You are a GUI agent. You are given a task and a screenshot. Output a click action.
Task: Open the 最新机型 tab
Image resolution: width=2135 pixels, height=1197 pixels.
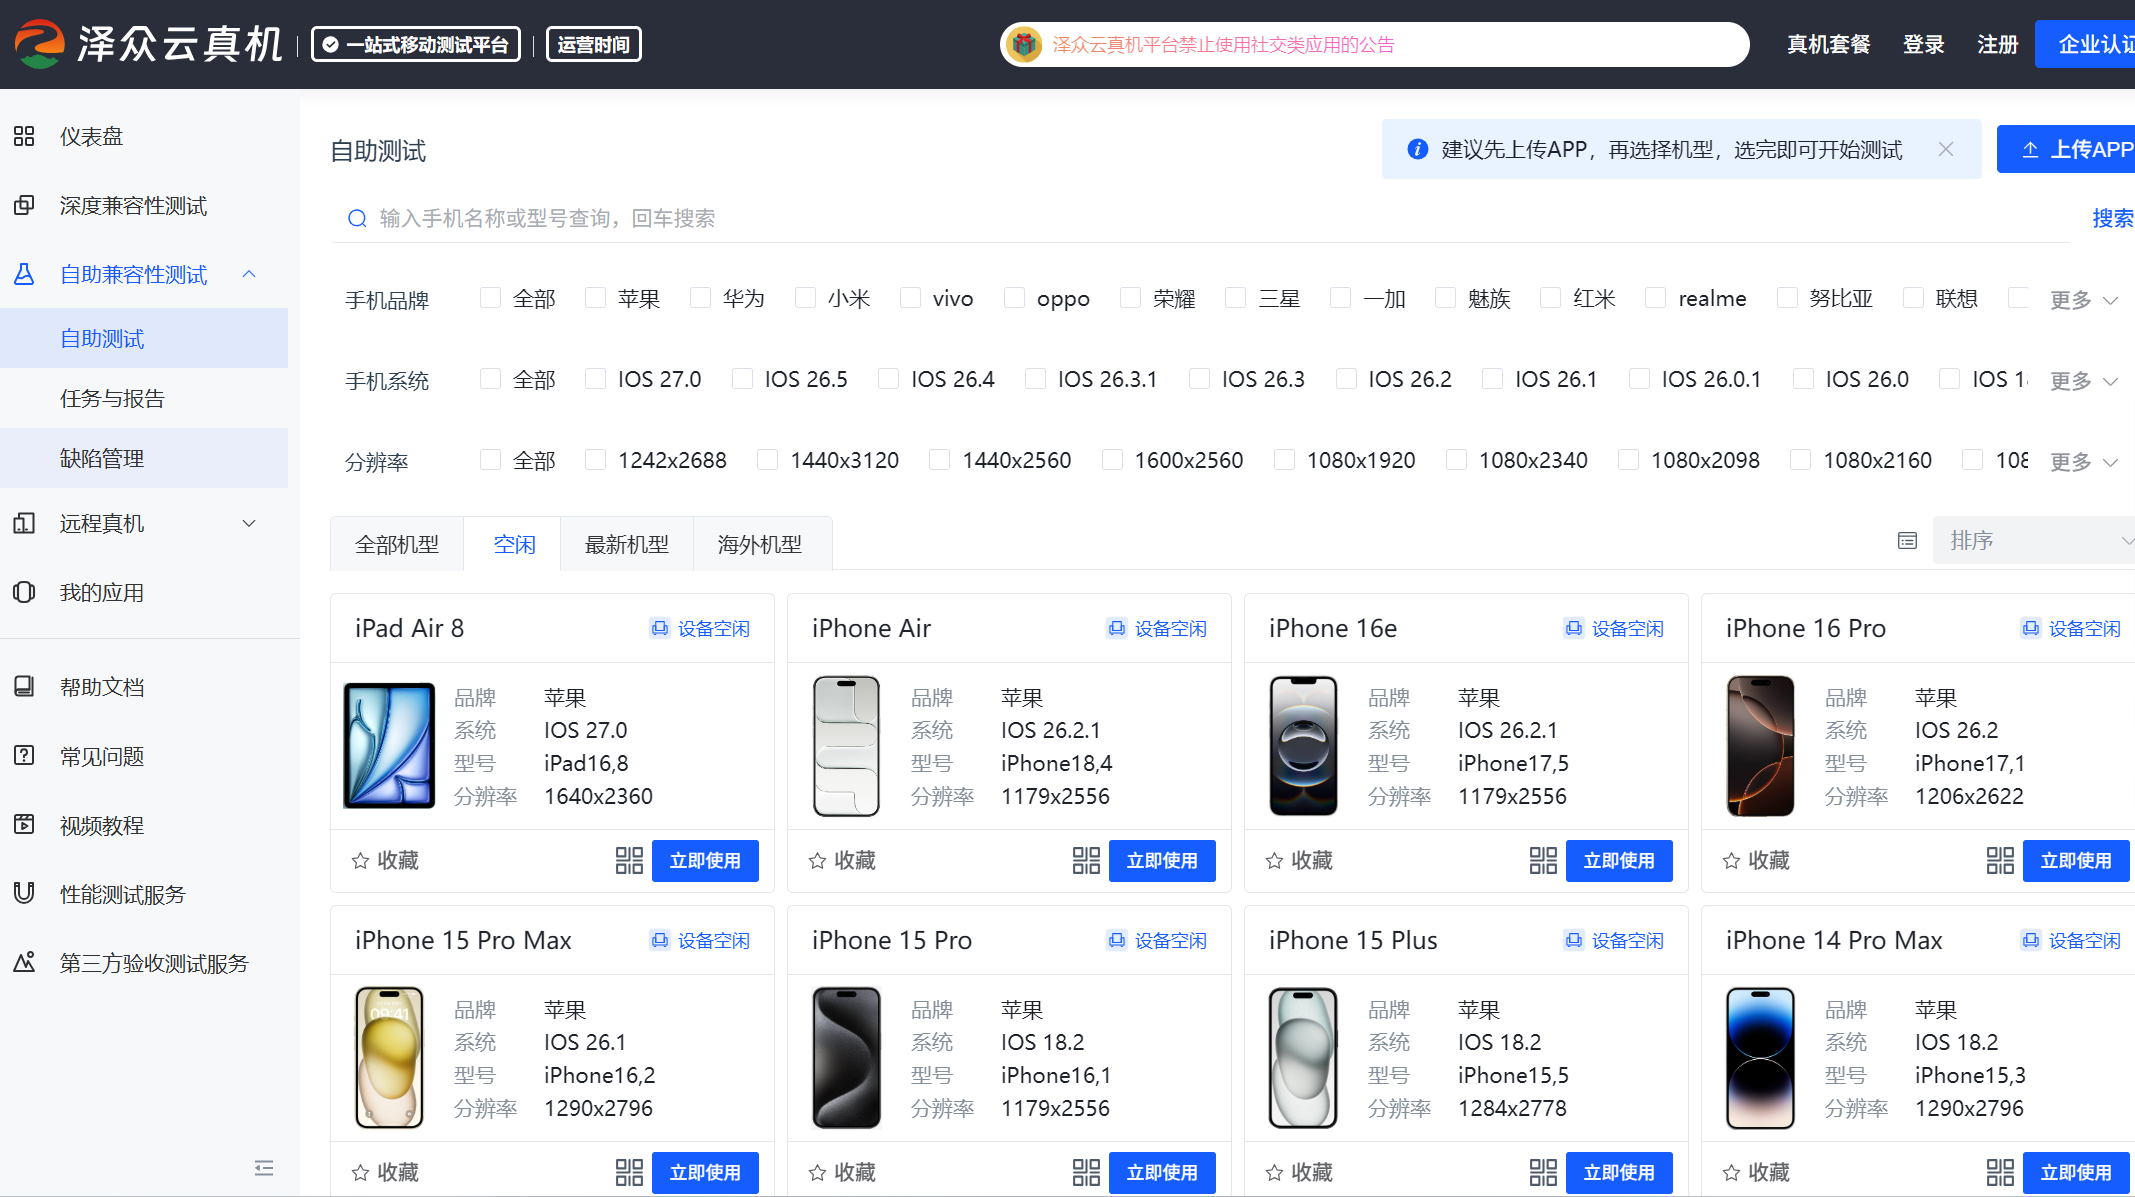click(x=627, y=544)
